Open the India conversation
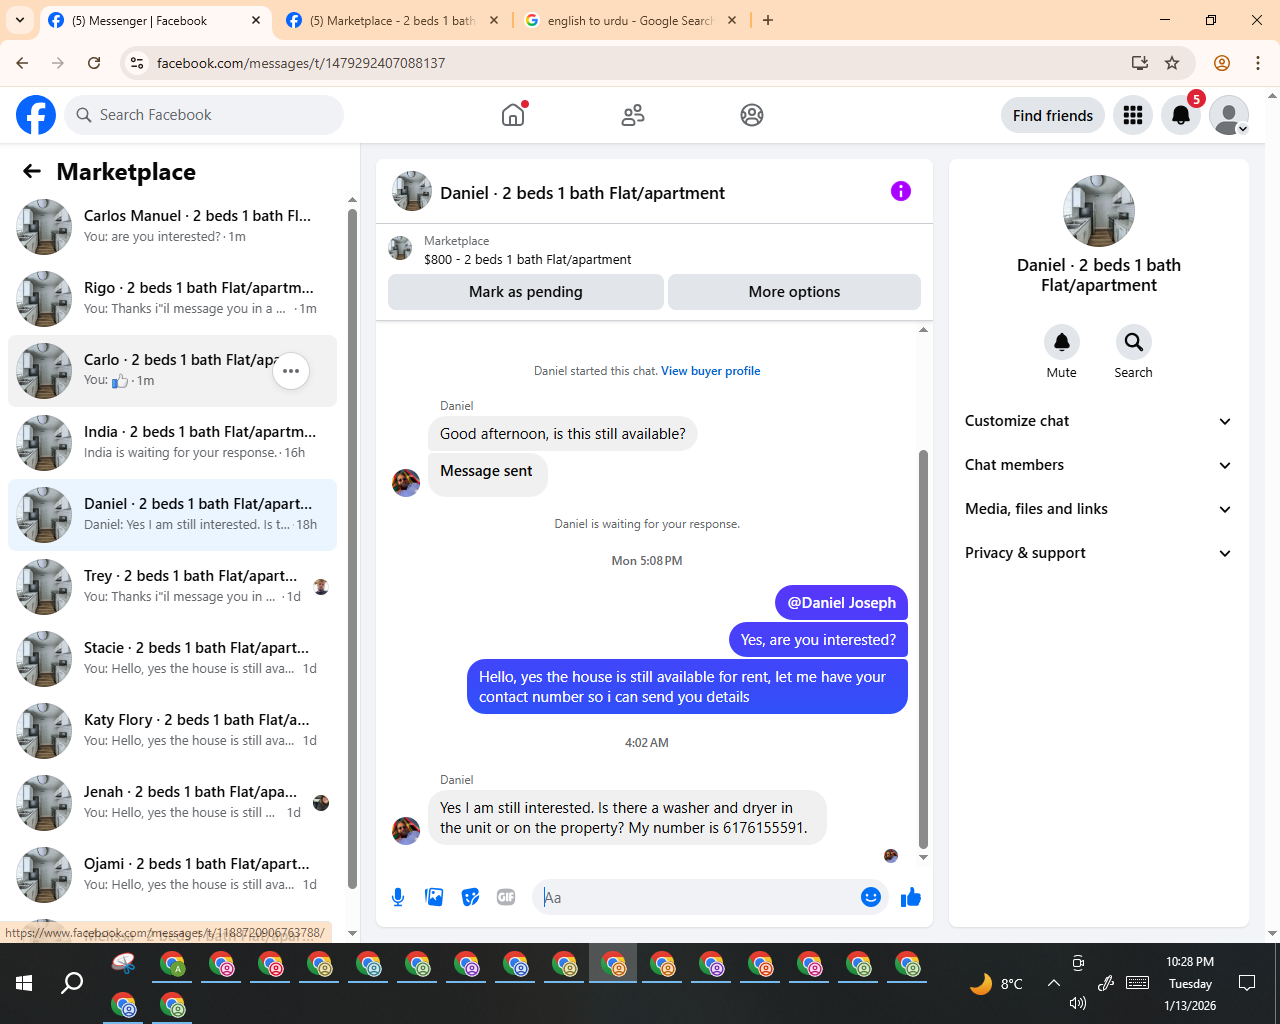The height and width of the screenshot is (1024, 1280). click(172, 443)
